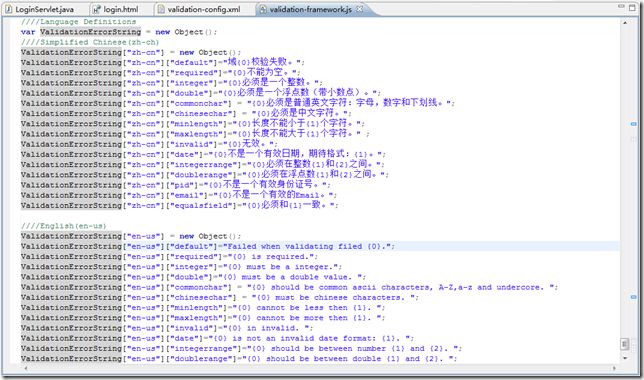This screenshot has width=644, height=380.
Task: Click the "Failed when validating filed {0}." line
Action: 208,246
